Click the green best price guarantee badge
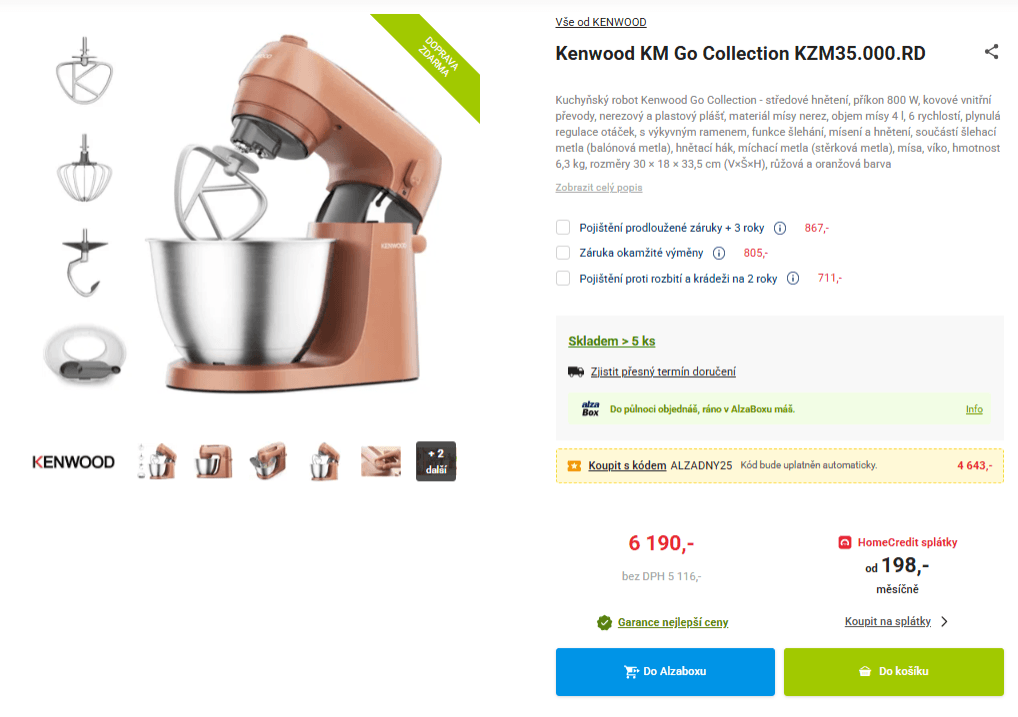Viewport: 1018px width, 717px height. click(x=604, y=623)
